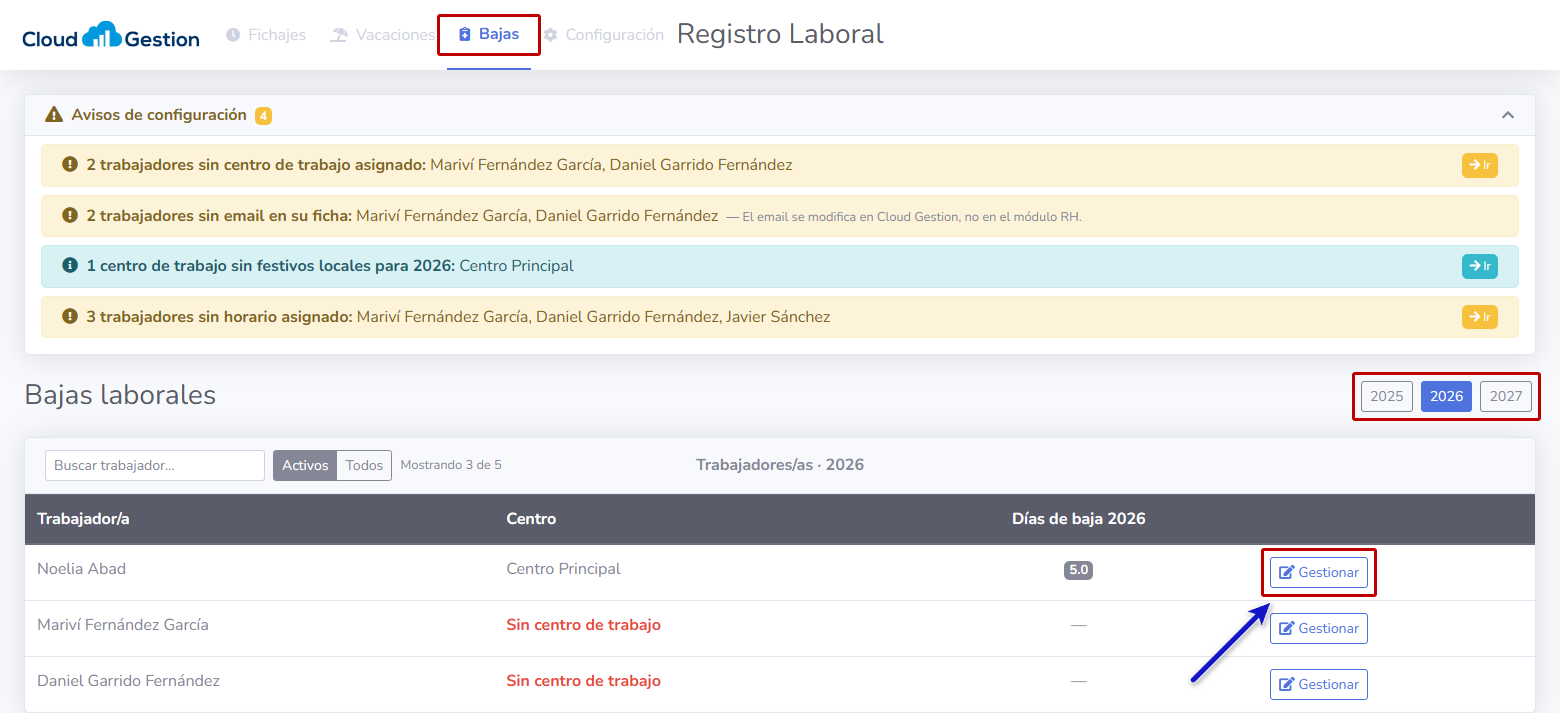This screenshot has width=1560, height=713.
Task: Select the Bajas tab
Action: [x=489, y=35]
